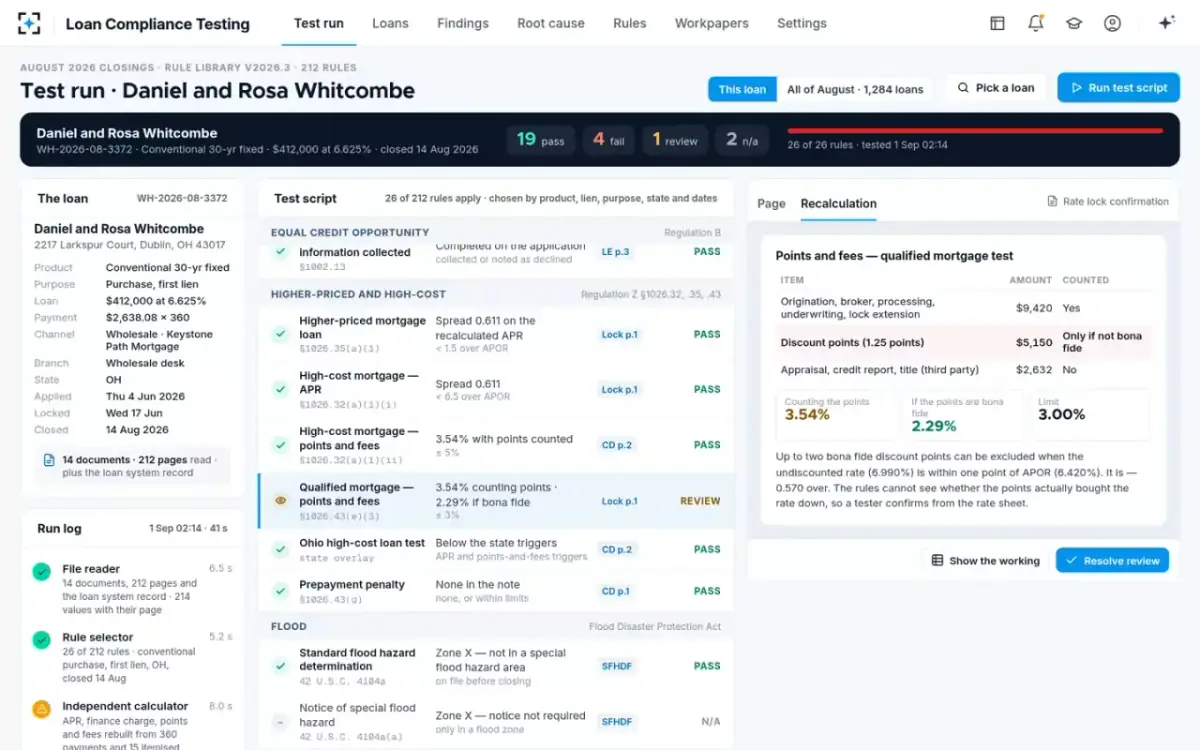The width and height of the screenshot is (1200, 750).
Task: Open the AI sparkle assistant
Action: pyautogui.click(x=1166, y=23)
